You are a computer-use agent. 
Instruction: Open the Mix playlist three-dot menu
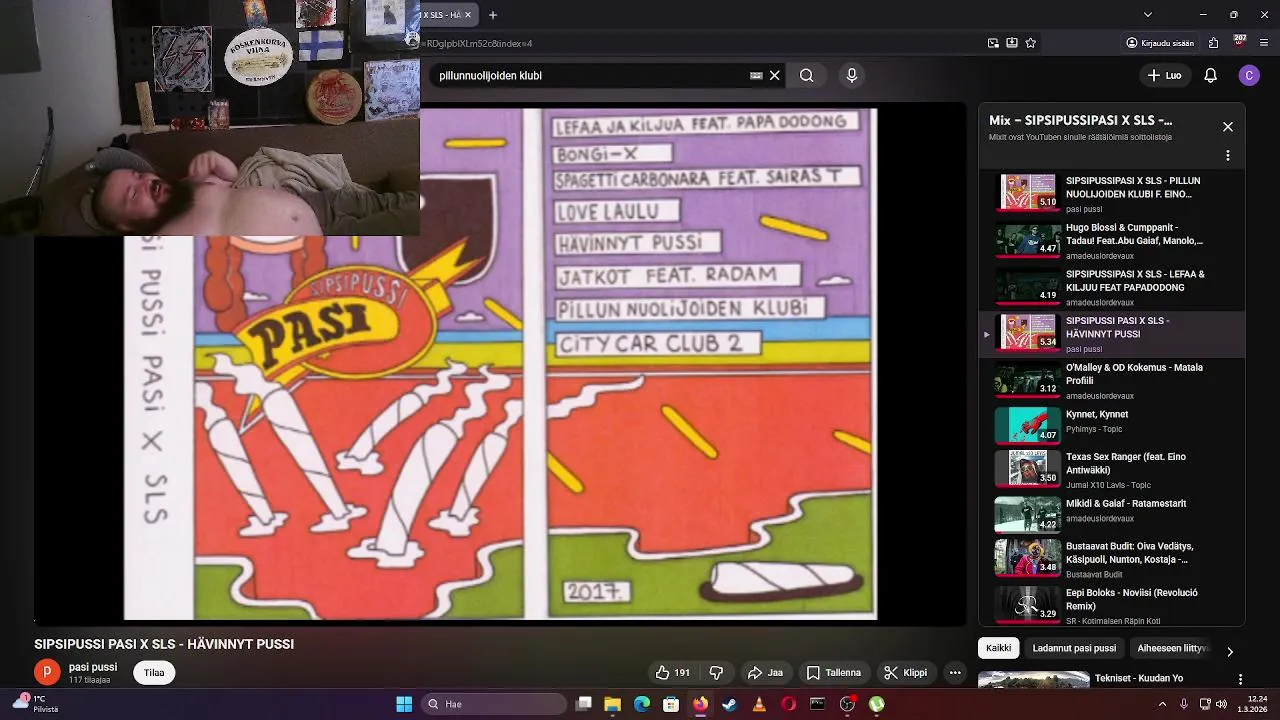click(x=1228, y=156)
